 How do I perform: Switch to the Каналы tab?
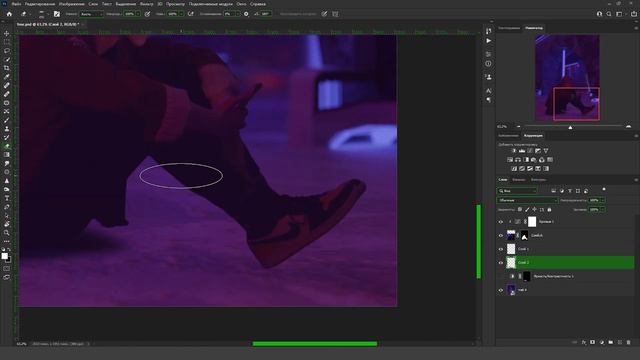pyautogui.click(x=519, y=180)
